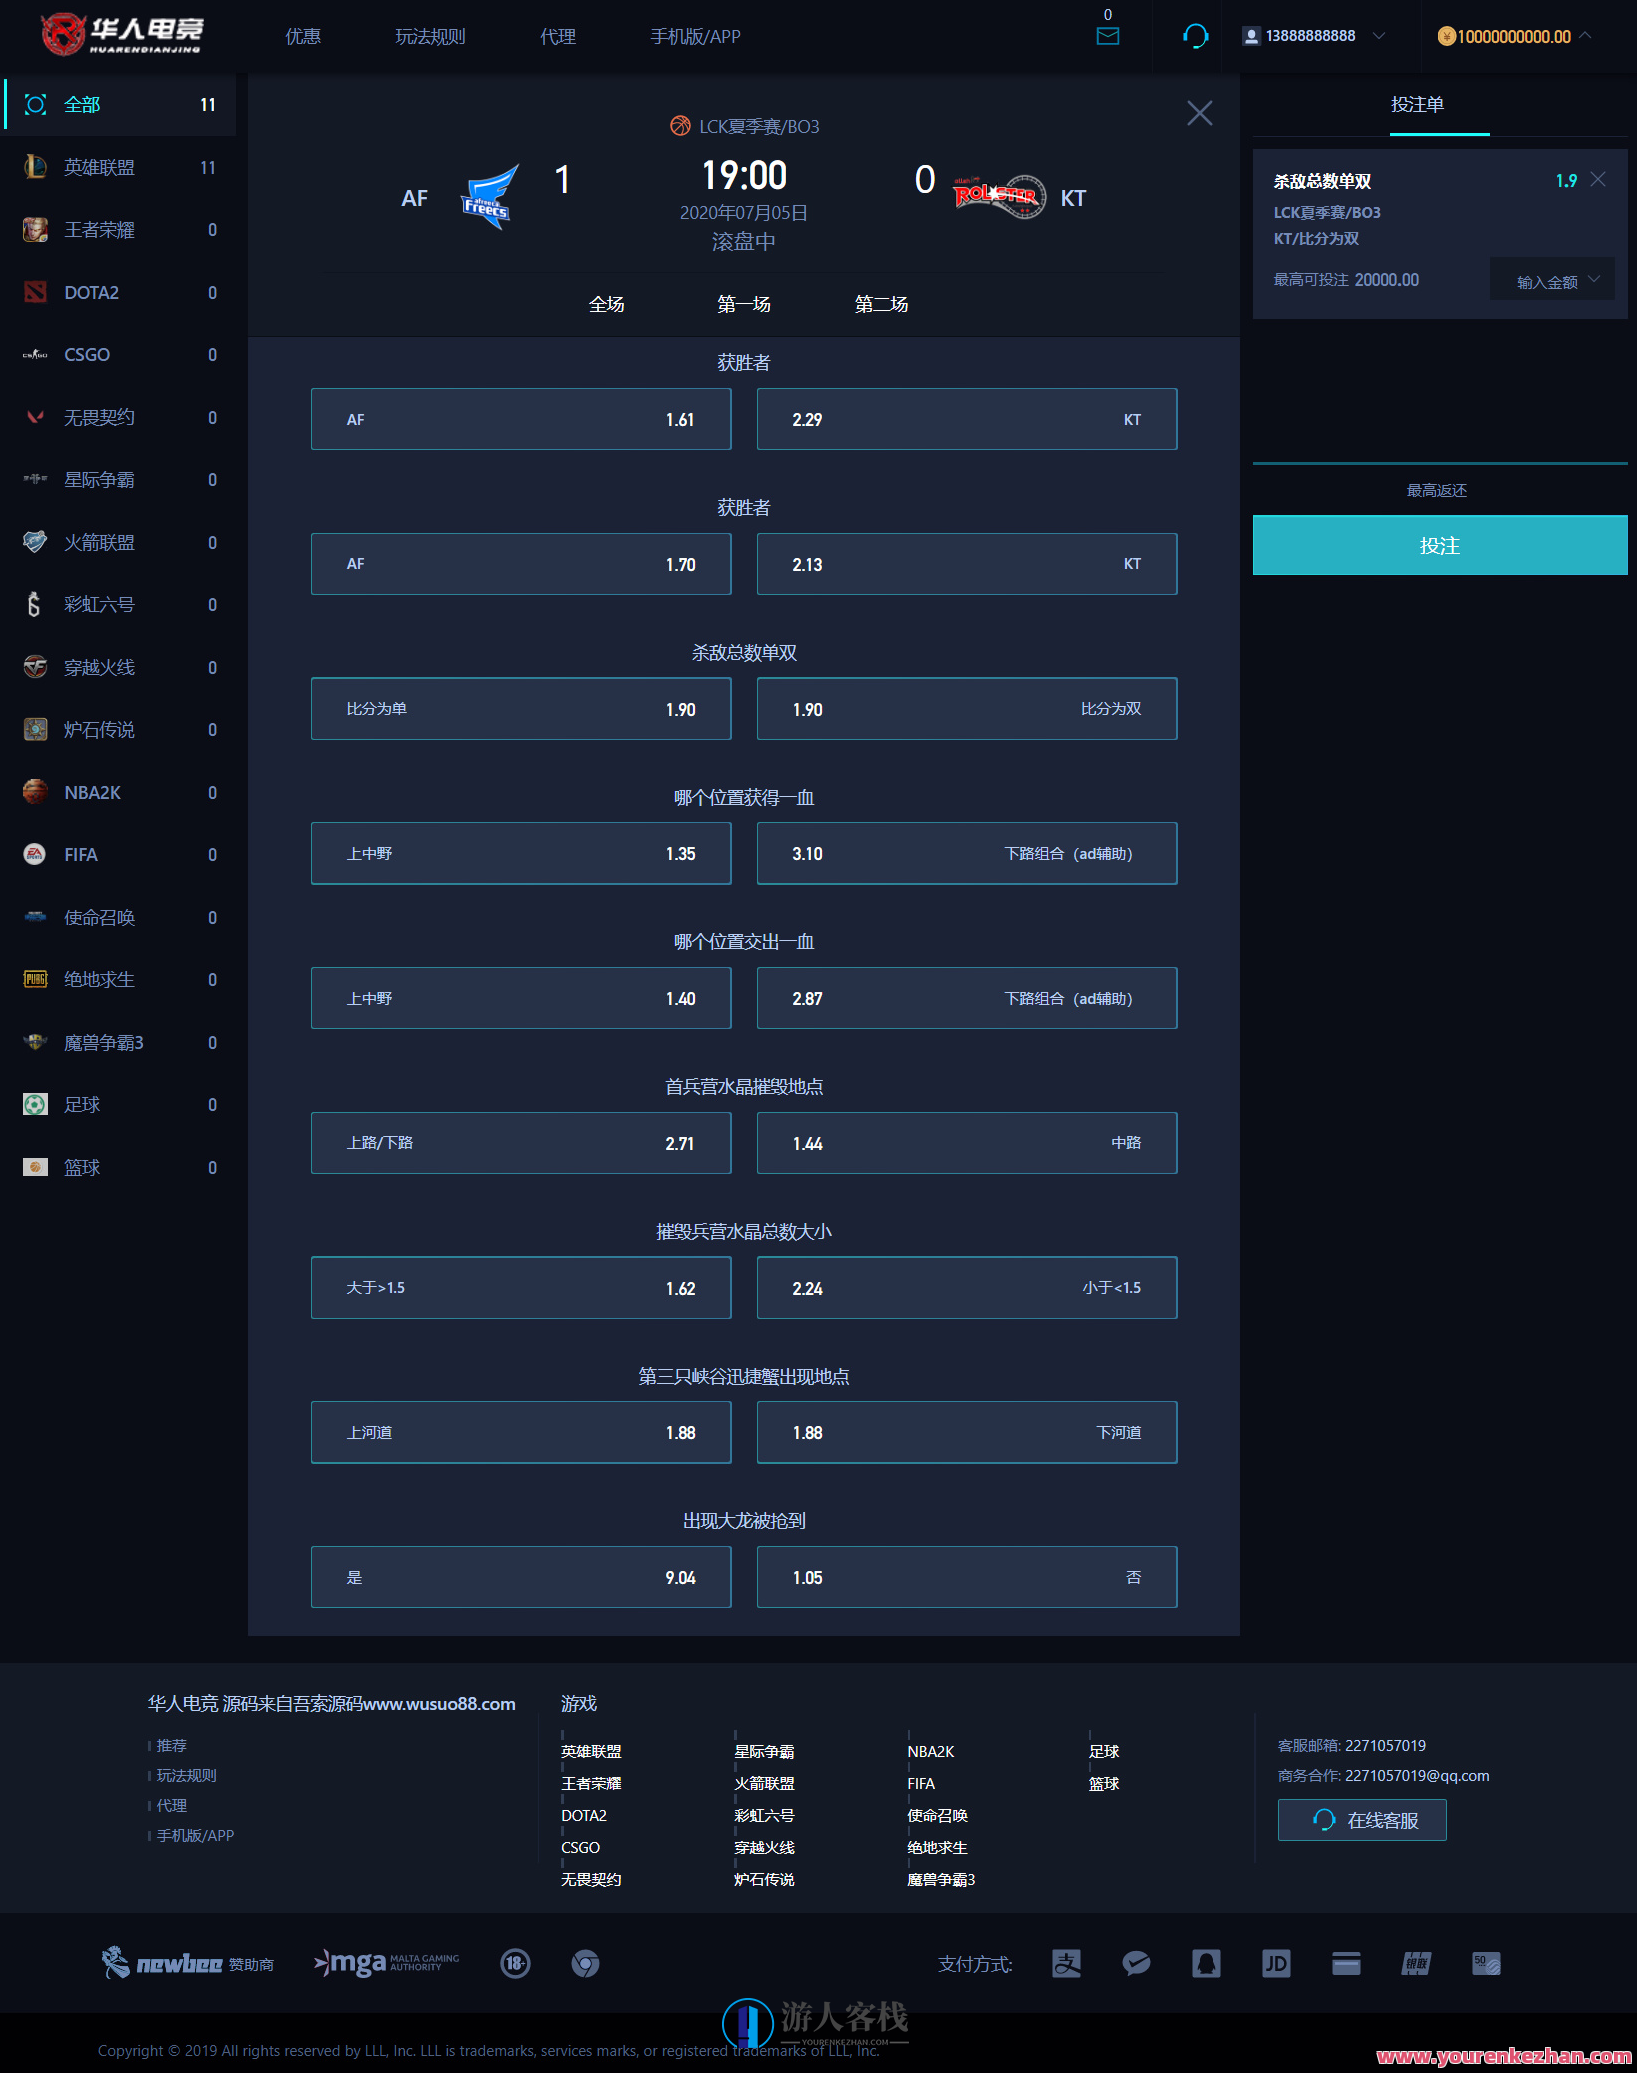
Task: Select the DOTA2 game icon in sidebar
Action: tap(35, 292)
